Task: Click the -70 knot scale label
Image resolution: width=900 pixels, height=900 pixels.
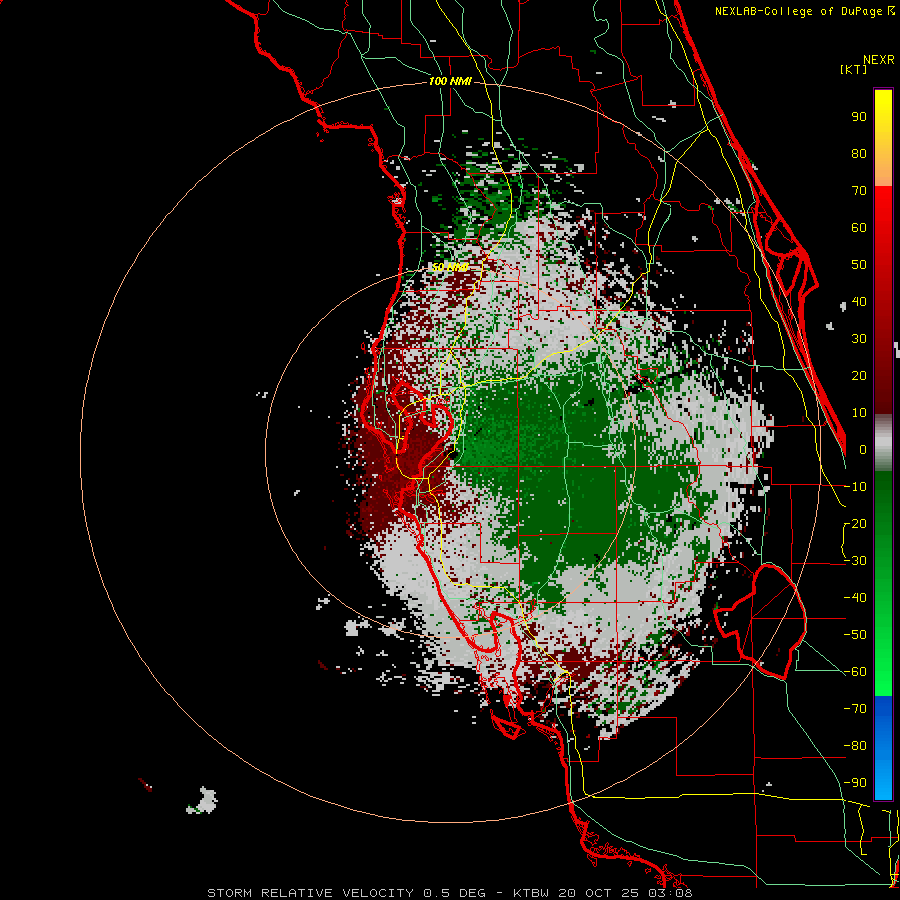Action: coord(855,708)
